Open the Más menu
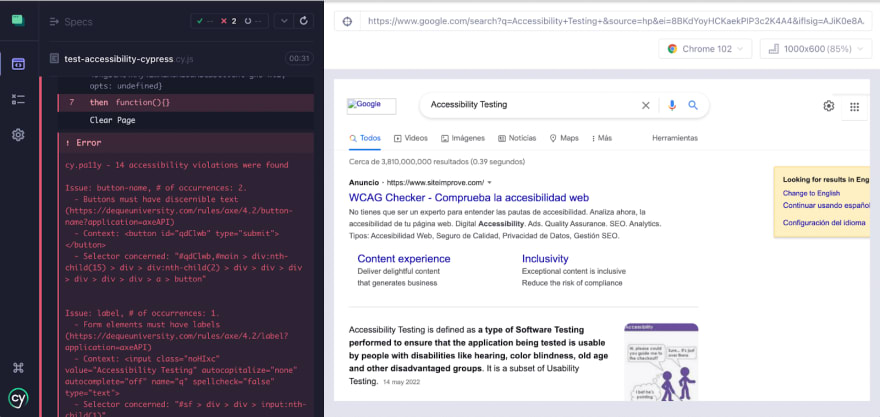 [x=602, y=138]
